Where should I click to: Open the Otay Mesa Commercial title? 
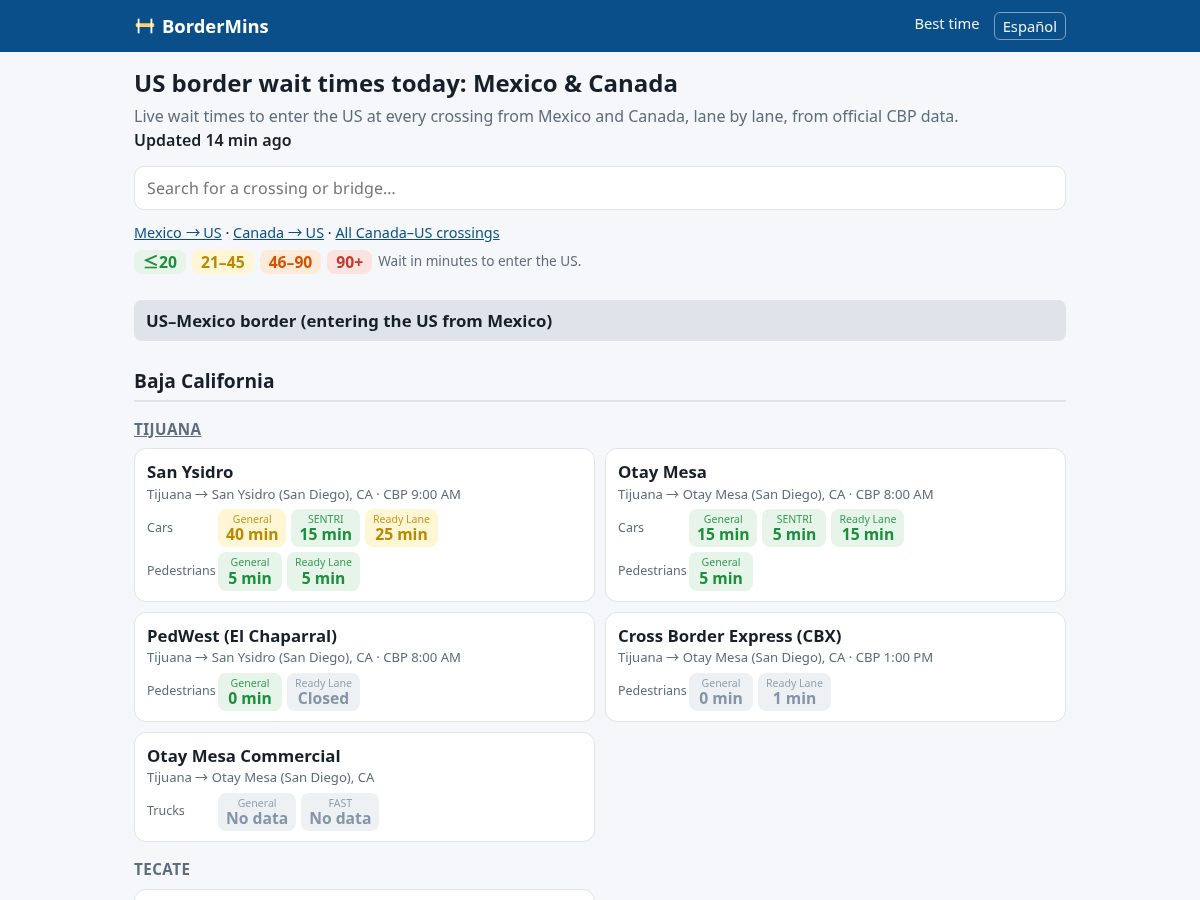(x=244, y=756)
